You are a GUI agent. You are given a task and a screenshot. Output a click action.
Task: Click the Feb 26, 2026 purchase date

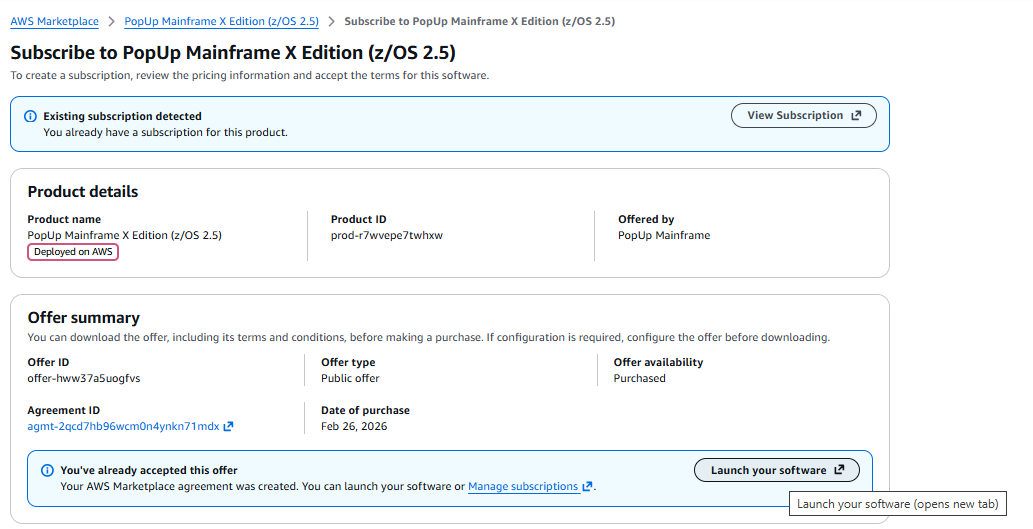coord(354,426)
